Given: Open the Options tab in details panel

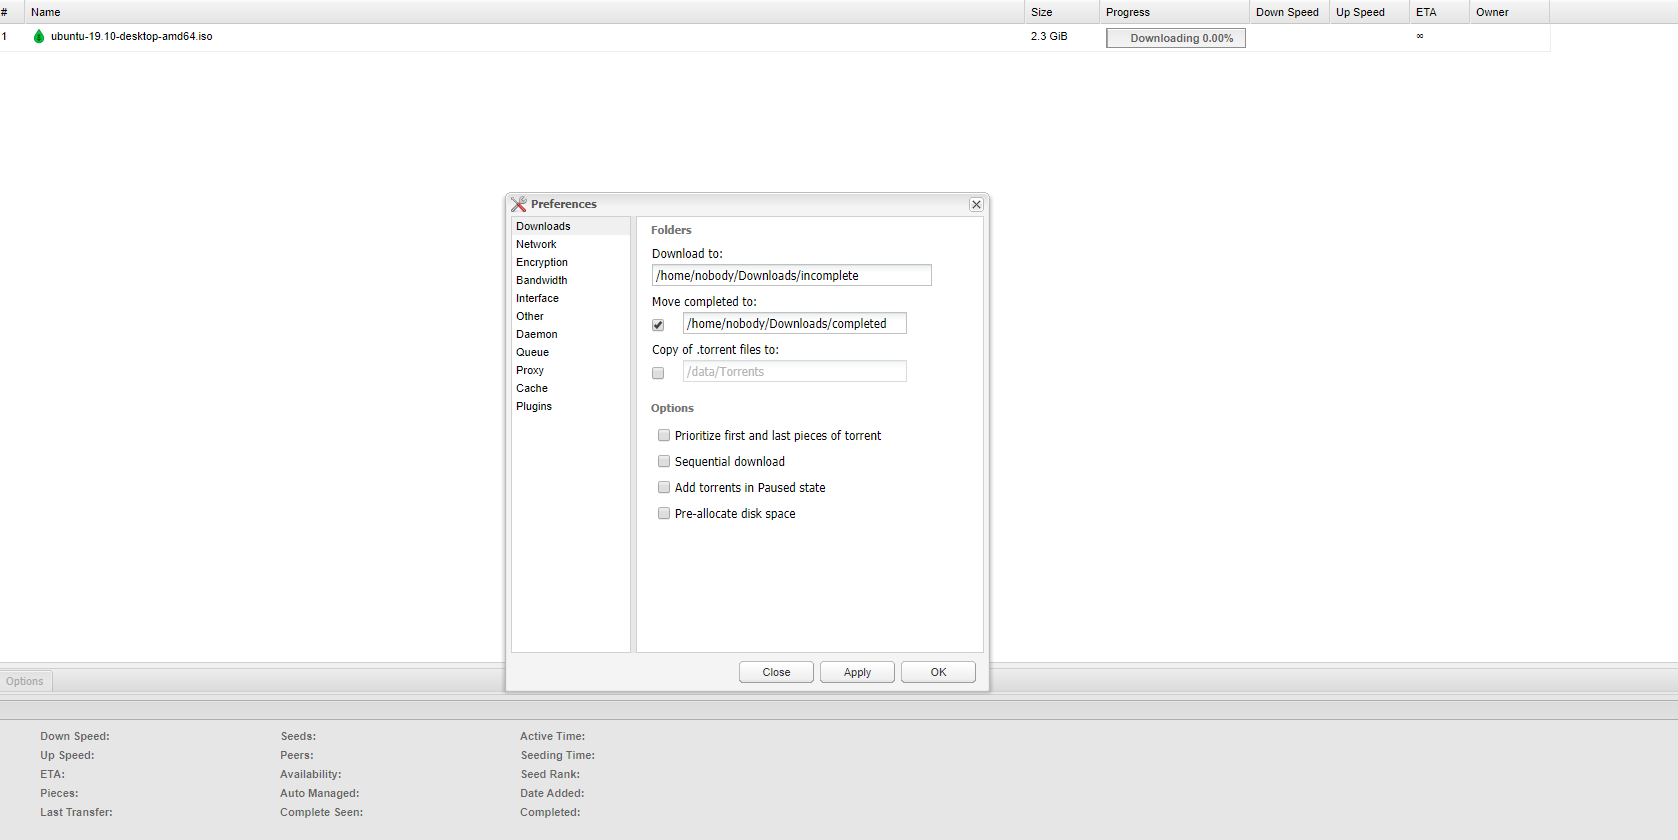Looking at the screenshot, I should pos(25,681).
